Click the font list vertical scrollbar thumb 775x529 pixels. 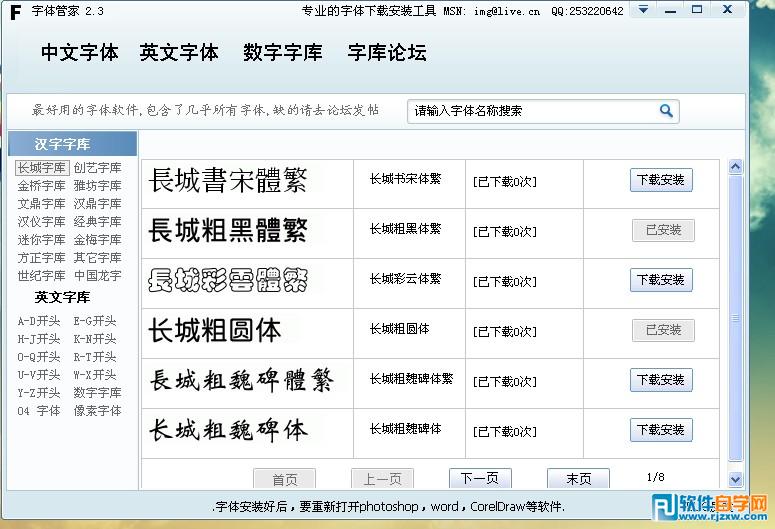coord(735,318)
